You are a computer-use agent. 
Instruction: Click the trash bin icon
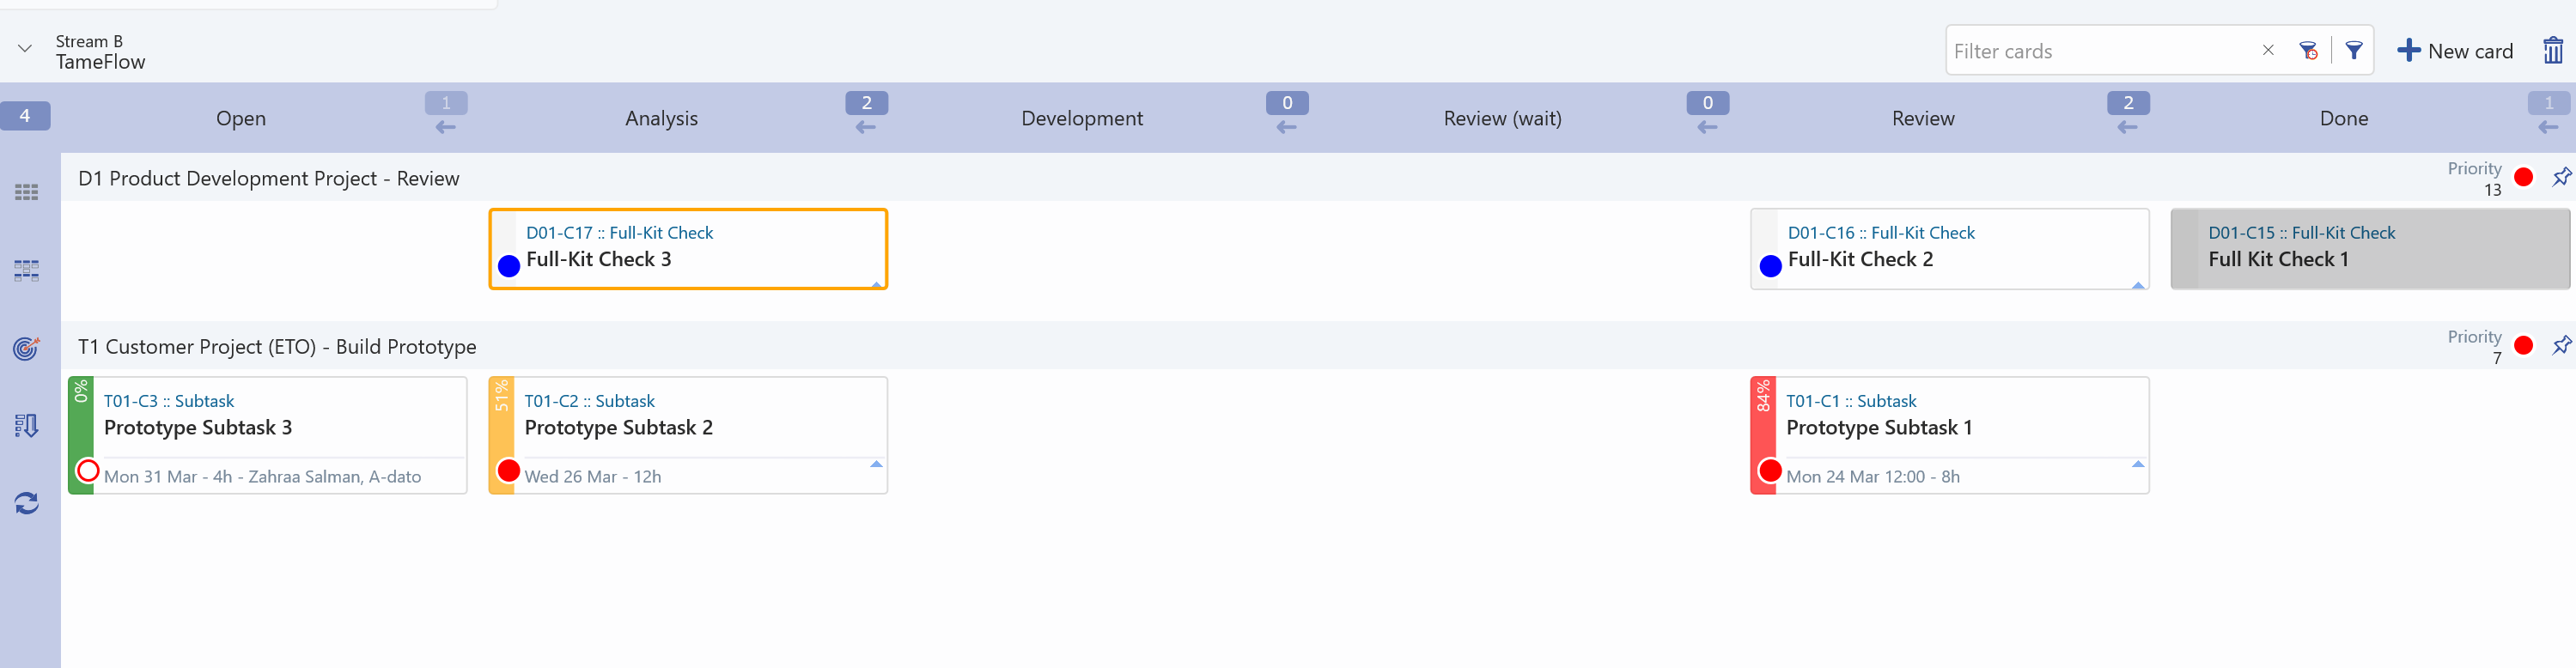2553,50
